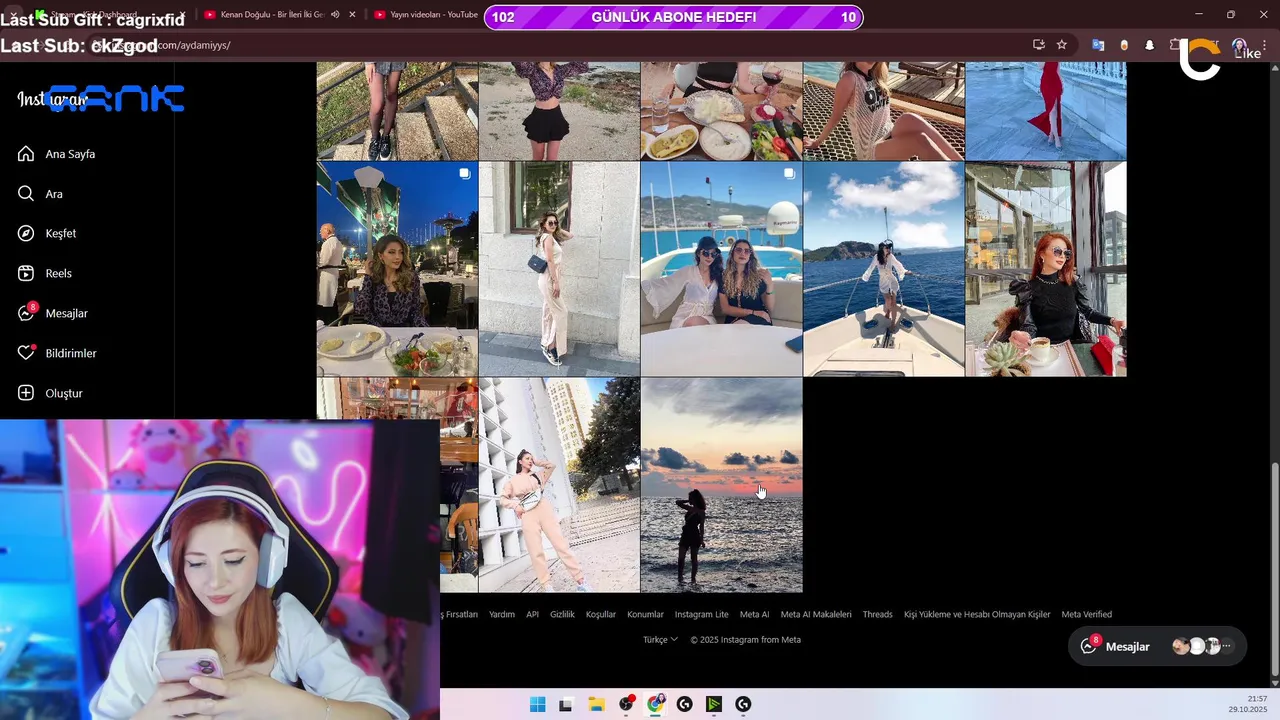This screenshot has height=720, width=1280.
Task: Close the Kenan Doğulu tab
Action: 352,15
